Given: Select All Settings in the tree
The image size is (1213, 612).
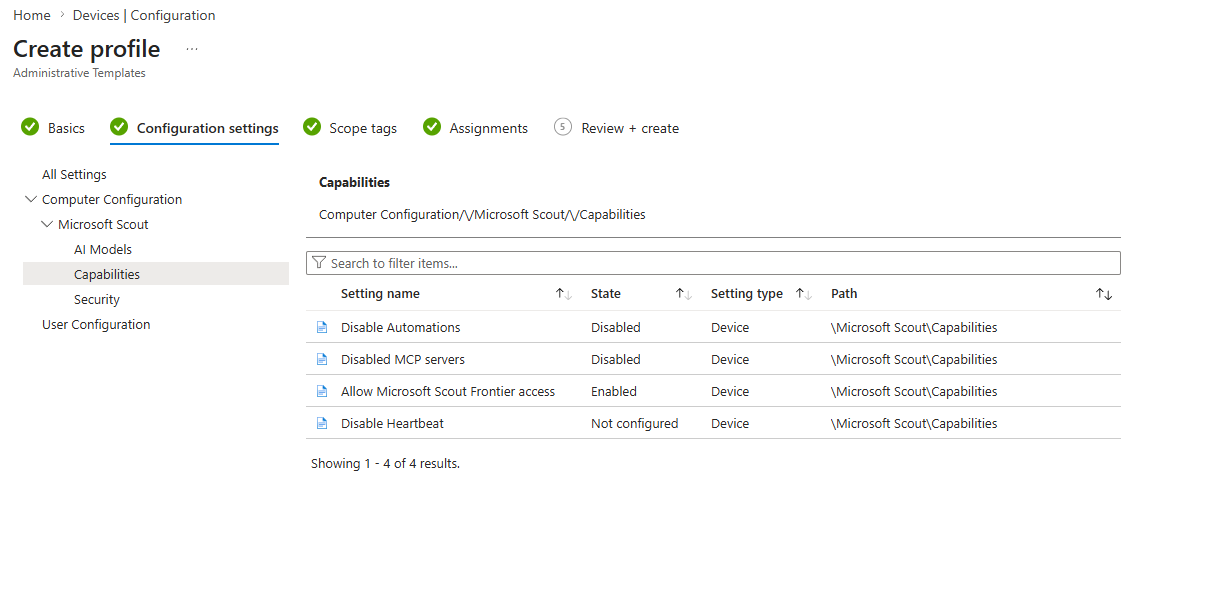Looking at the screenshot, I should coord(74,174).
